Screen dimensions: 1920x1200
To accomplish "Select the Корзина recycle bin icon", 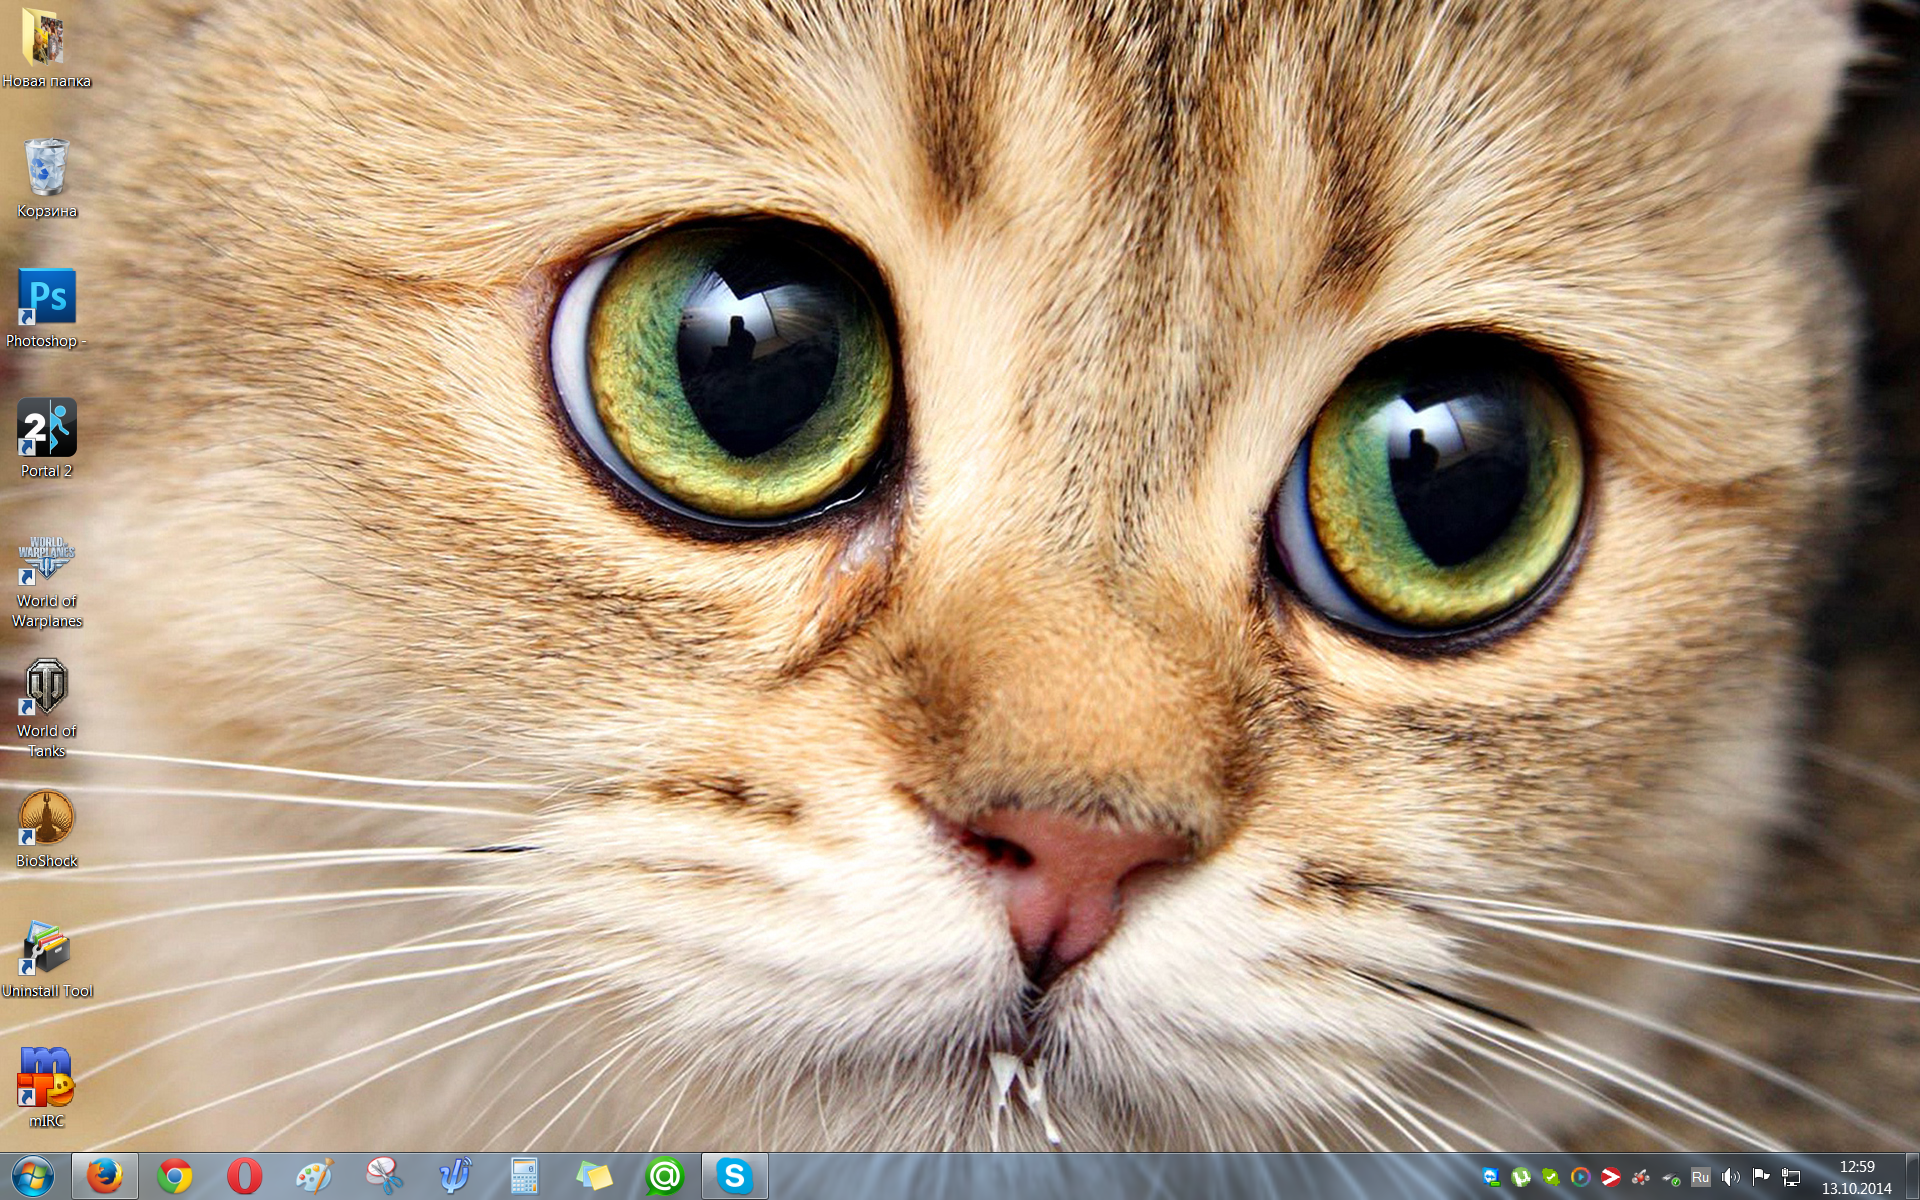I will [46, 168].
